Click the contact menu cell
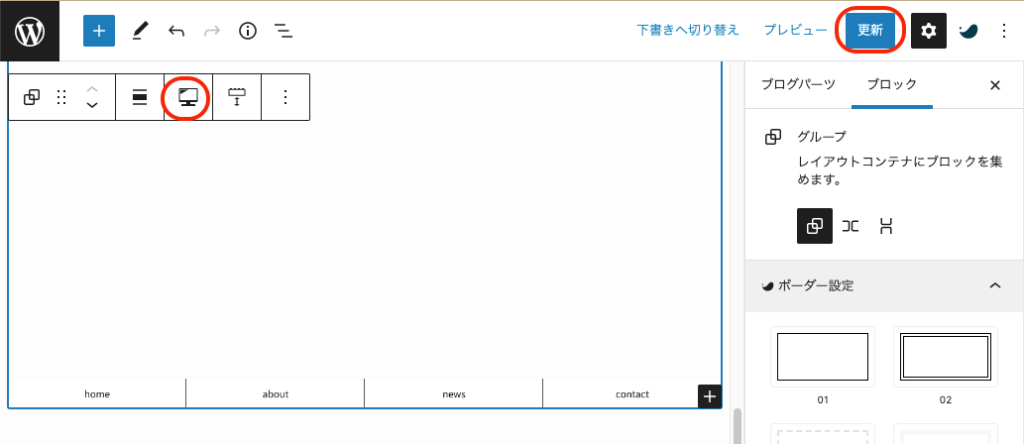 point(632,394)
